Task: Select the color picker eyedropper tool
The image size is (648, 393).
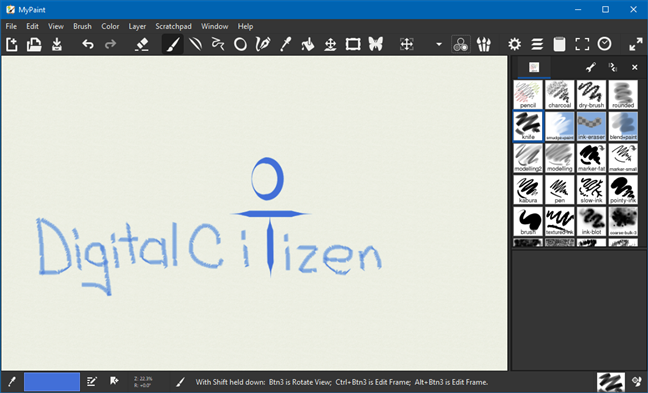Action: pos(285,44)
